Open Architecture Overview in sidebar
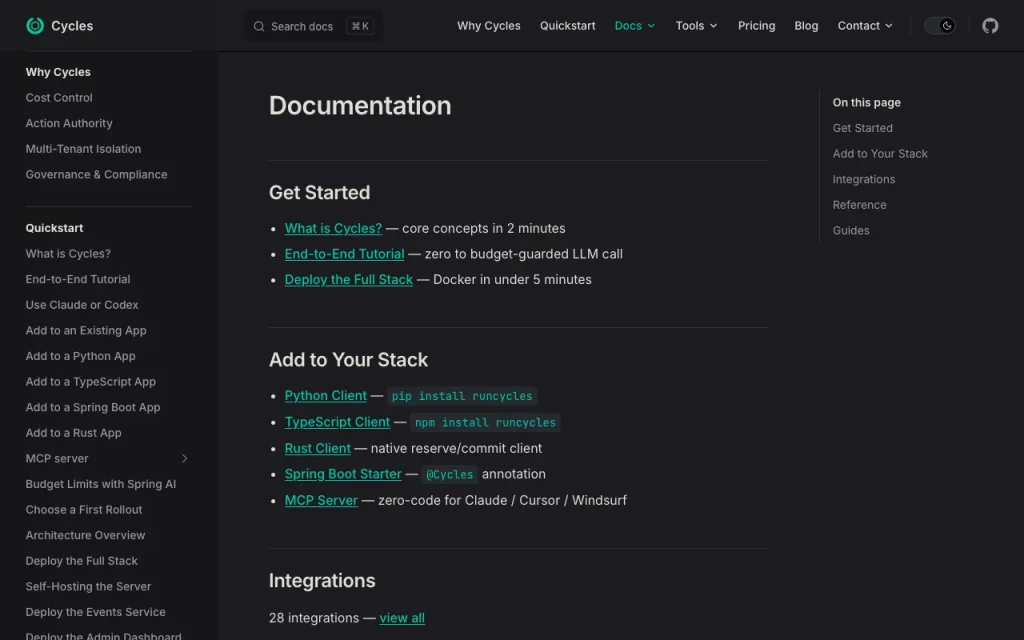 tap(85, 535)
